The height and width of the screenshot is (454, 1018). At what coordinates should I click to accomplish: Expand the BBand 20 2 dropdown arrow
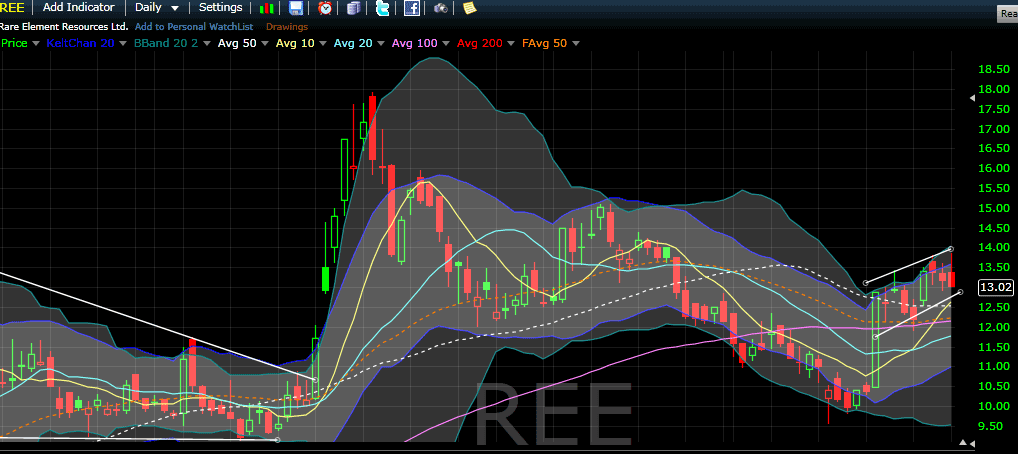(x=206, y=44)
